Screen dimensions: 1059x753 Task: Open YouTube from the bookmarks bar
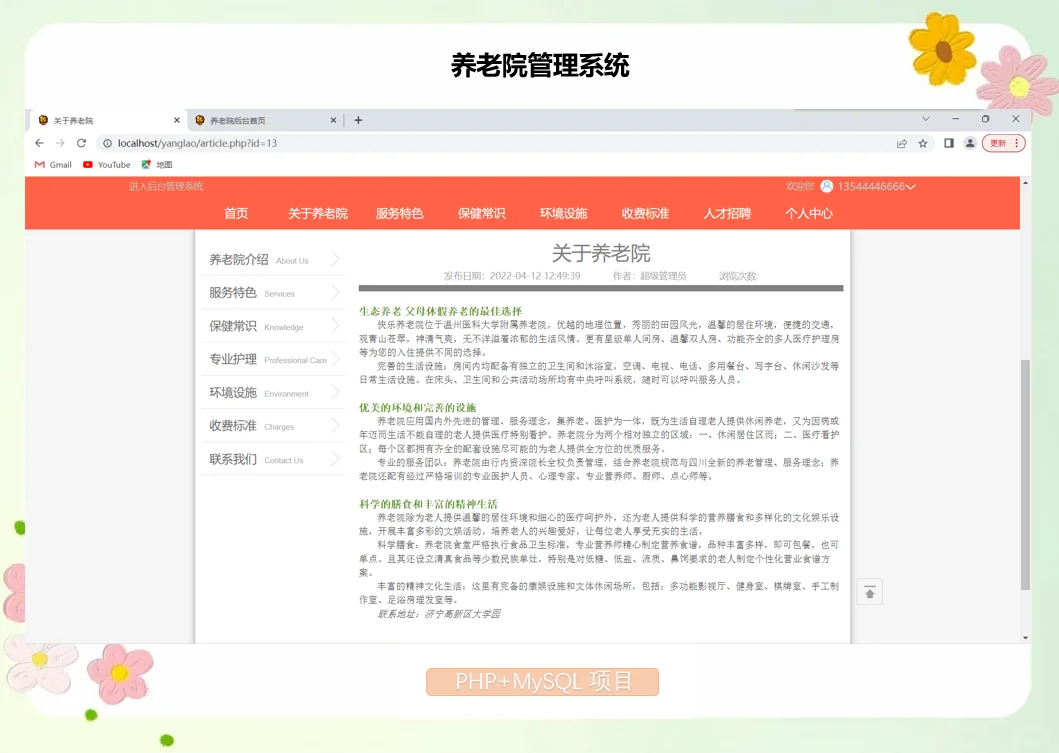[106, 164]
